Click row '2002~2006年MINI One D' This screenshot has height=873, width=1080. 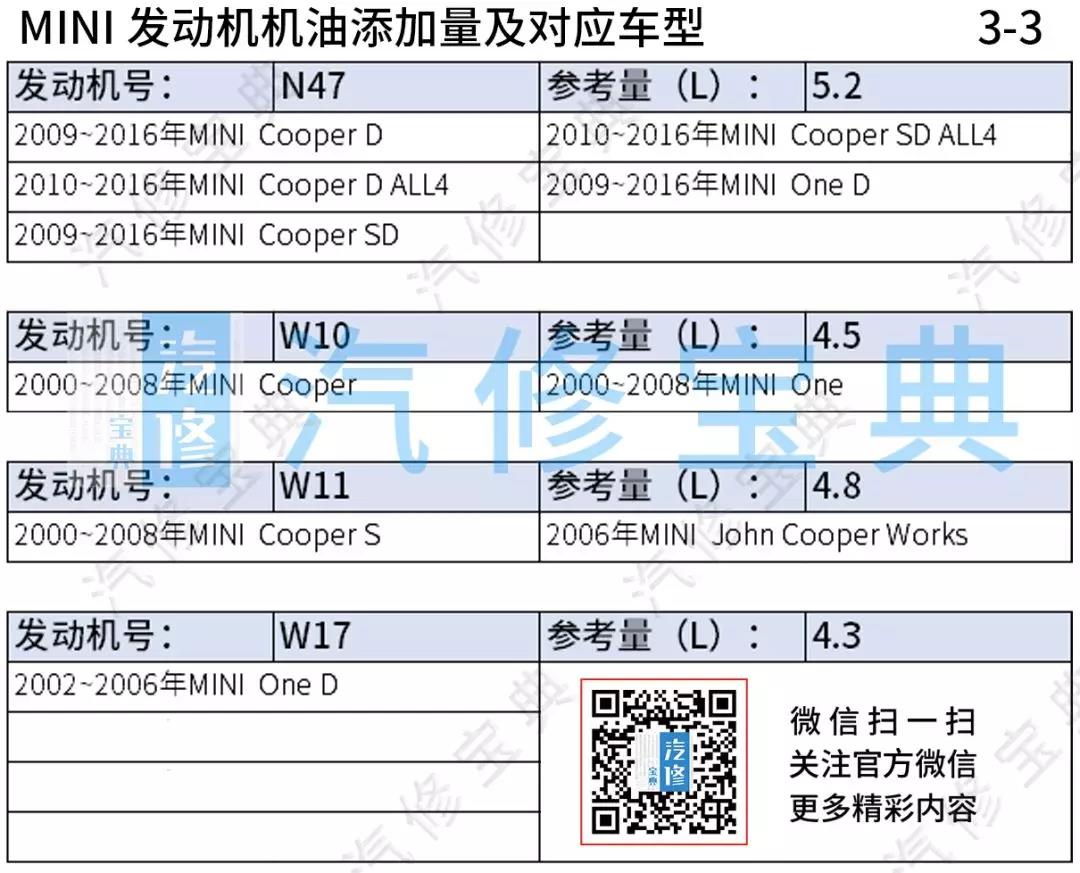point(273,686)
